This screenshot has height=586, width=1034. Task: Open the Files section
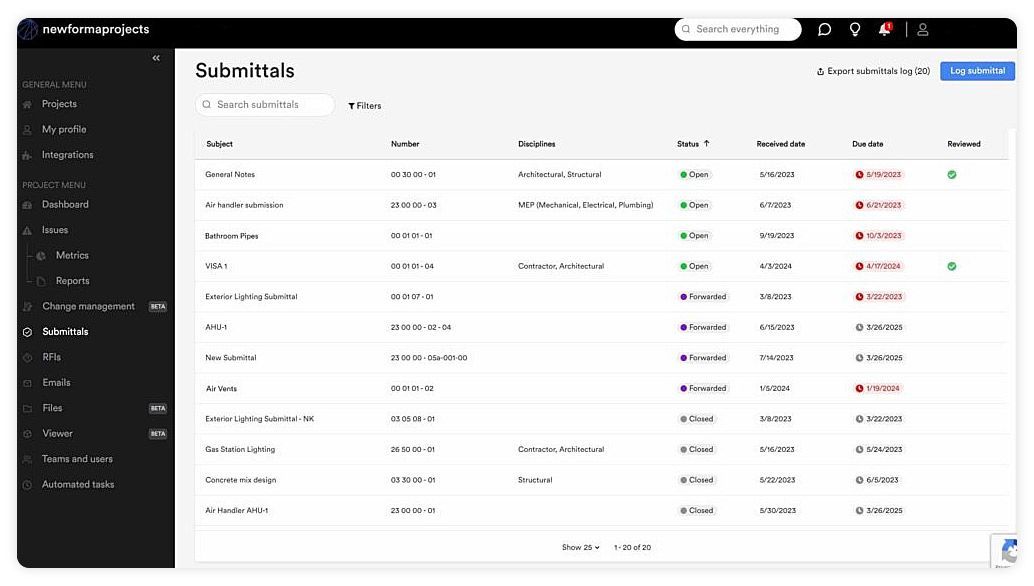pos(52,407)
